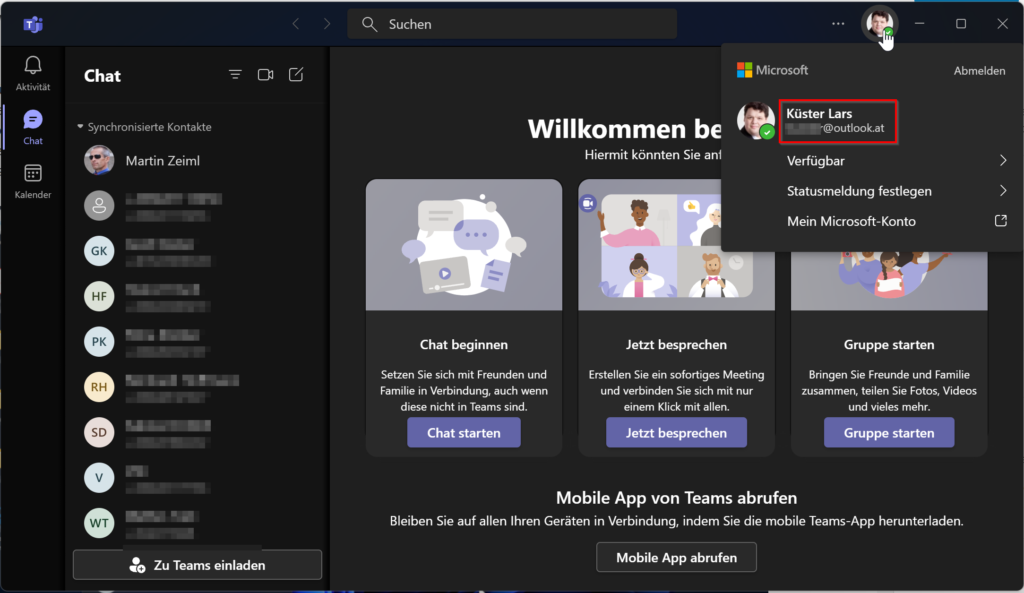Select the RH contact avatar
This screenshot has width=1024, height=593.
pos(99,387)
